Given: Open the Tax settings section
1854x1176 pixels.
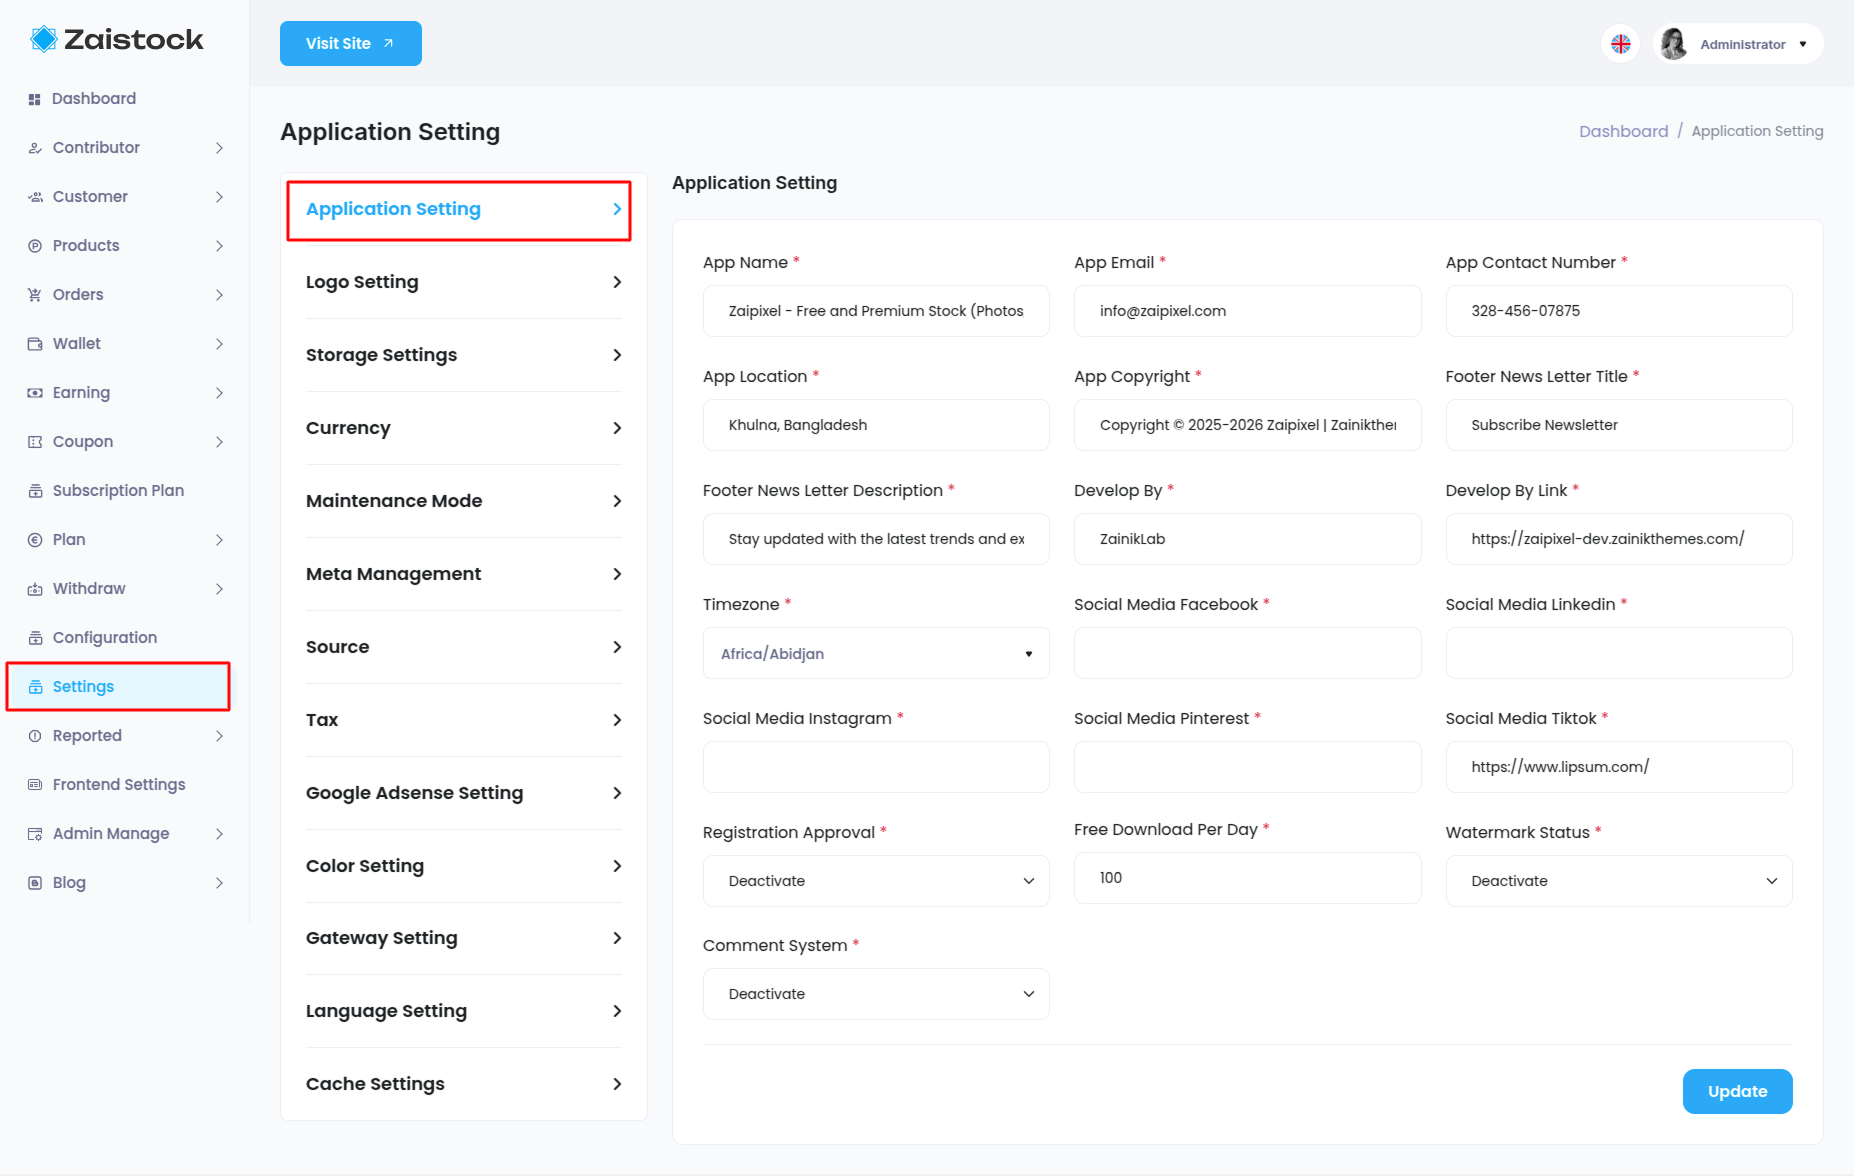Looking at the screenshot, I should click(464, 720).
